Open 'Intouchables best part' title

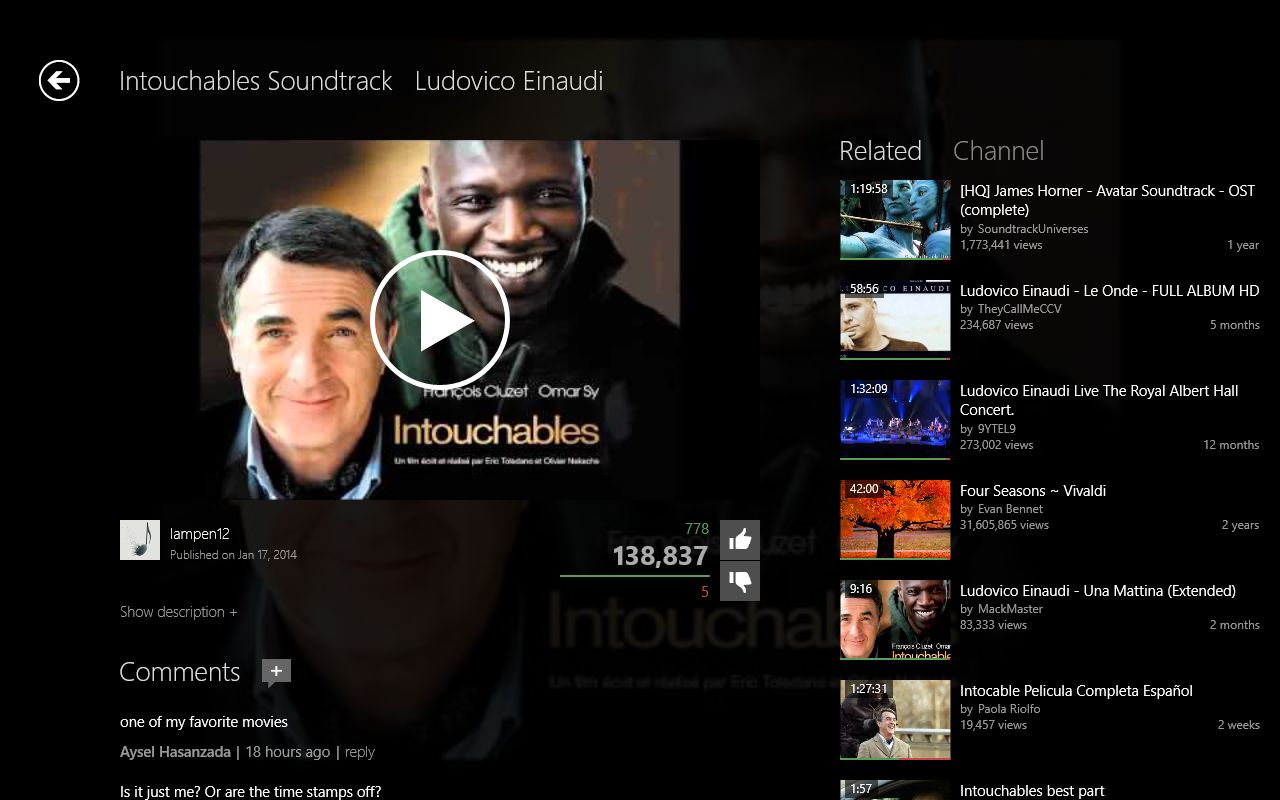[1032, 791]
